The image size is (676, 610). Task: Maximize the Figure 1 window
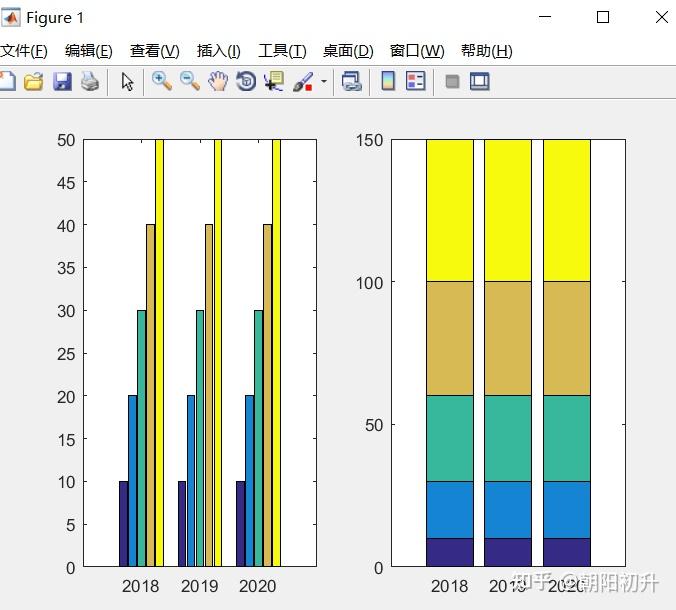603,17
